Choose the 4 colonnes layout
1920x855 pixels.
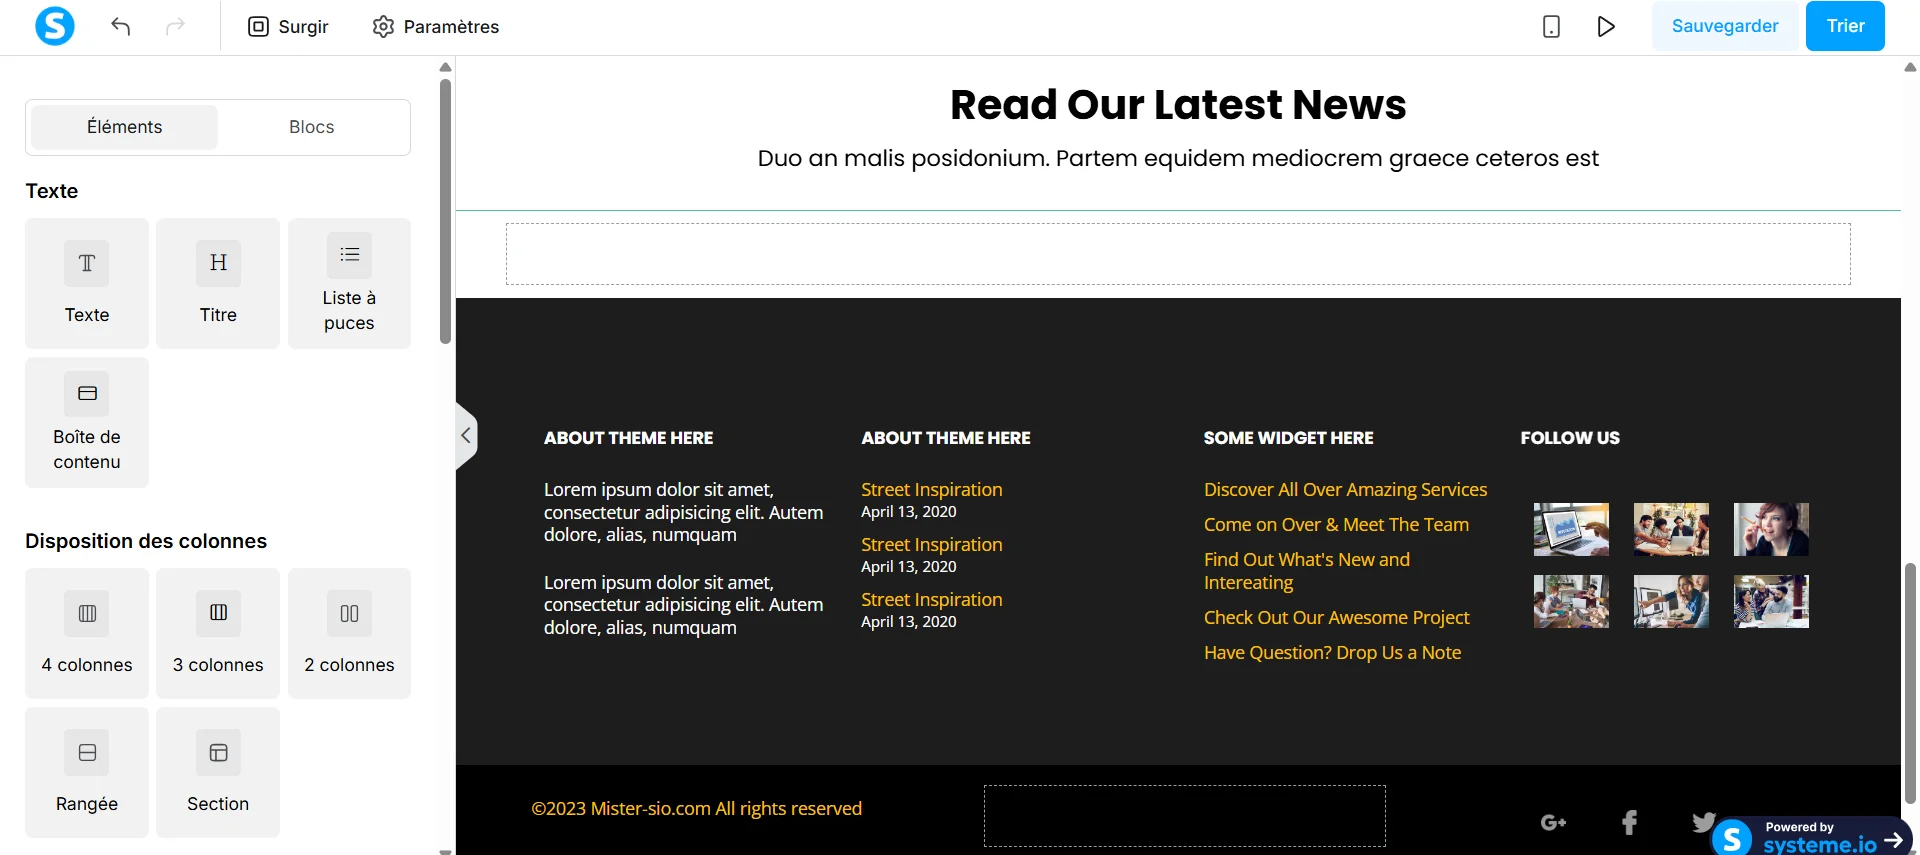pos(87,633)
